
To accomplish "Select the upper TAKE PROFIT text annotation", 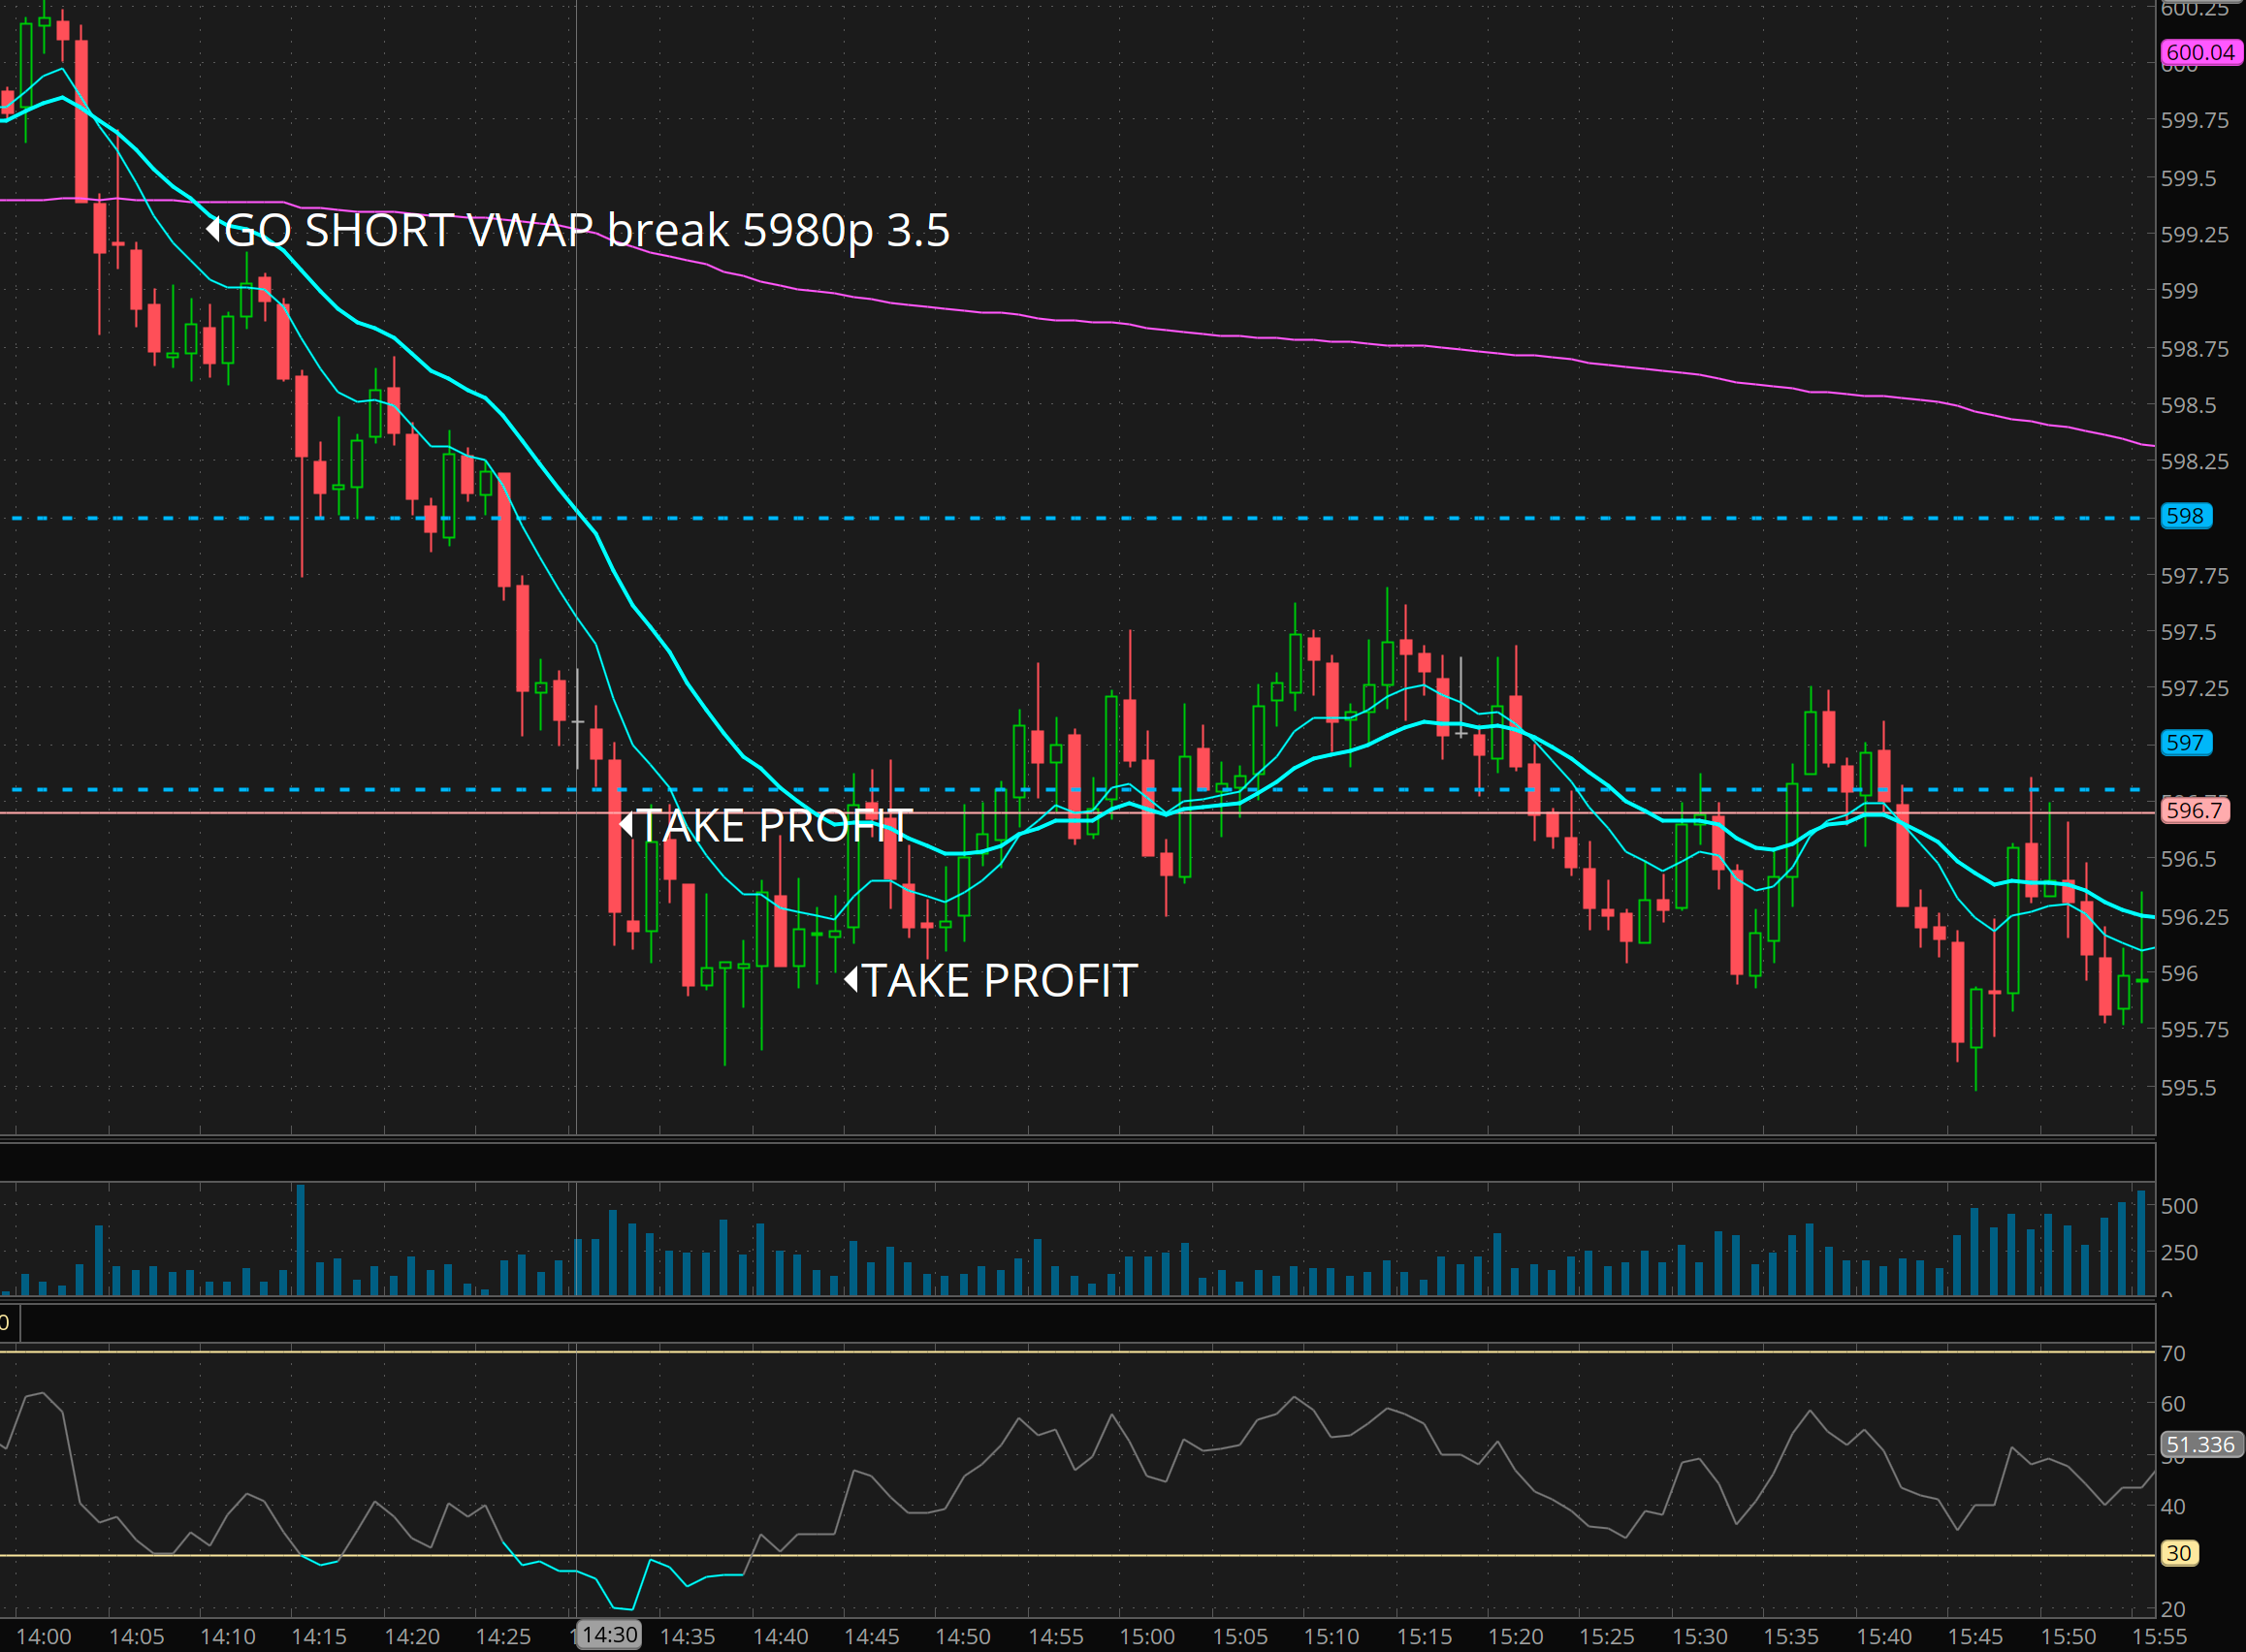I will pos(775,826).
